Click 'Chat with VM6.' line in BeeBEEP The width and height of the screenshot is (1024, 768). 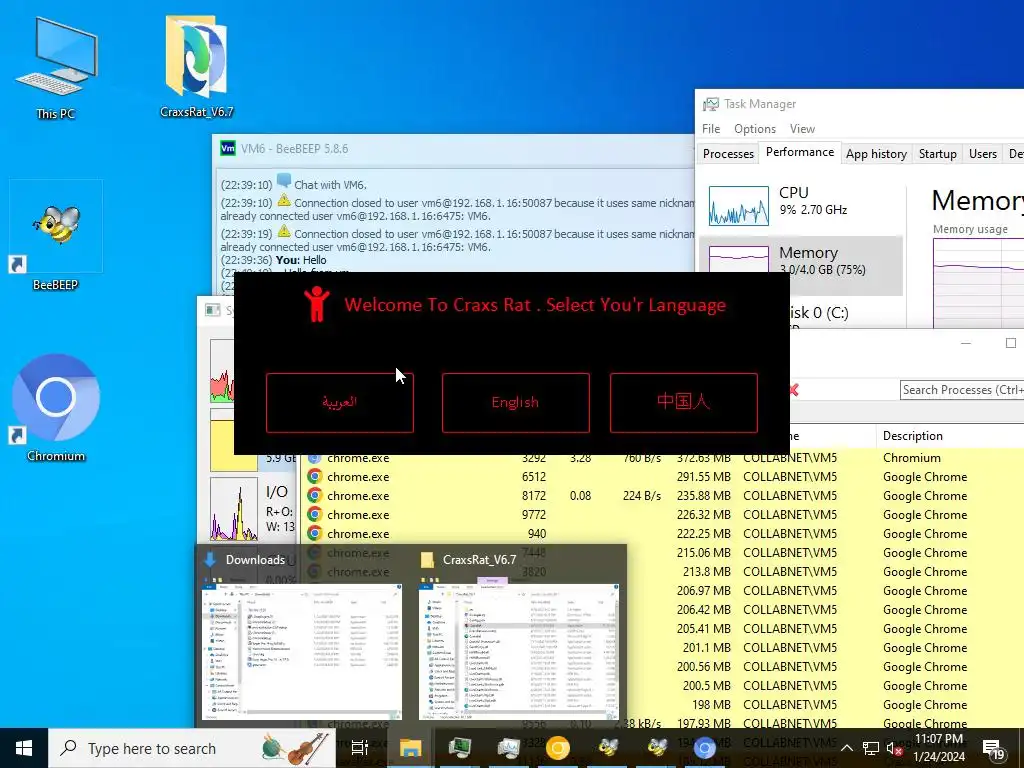pyautogui.click(x=330, y=185)
